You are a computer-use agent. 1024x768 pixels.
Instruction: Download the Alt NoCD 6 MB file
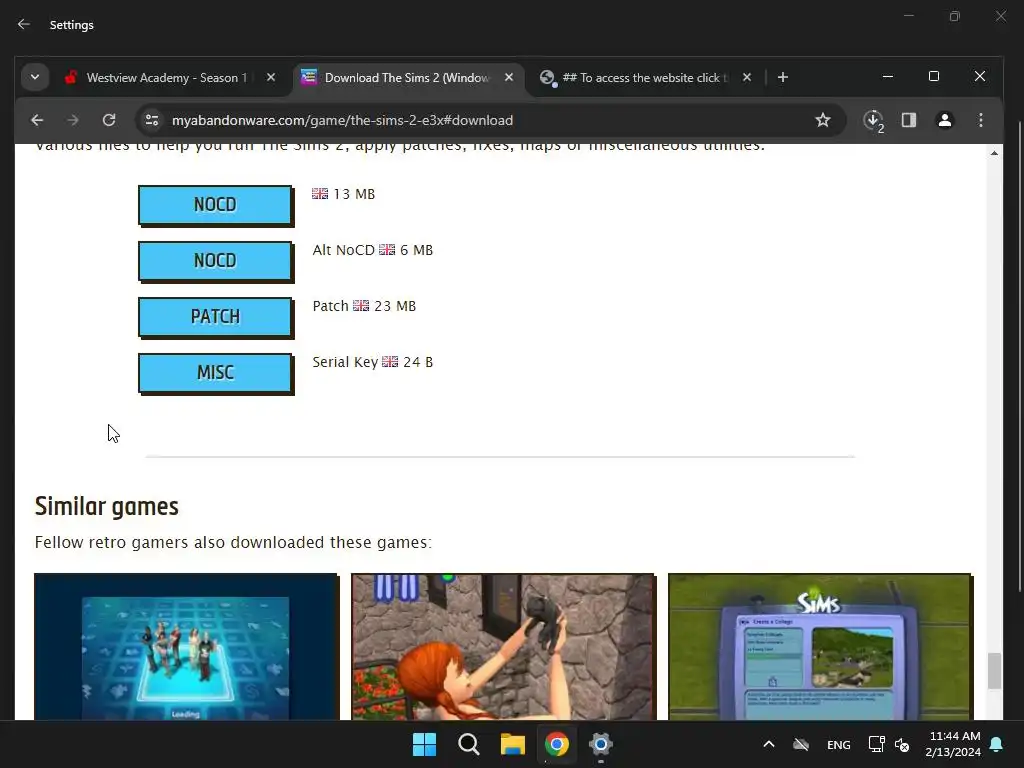pyautogui.click(x=216, y=261)
